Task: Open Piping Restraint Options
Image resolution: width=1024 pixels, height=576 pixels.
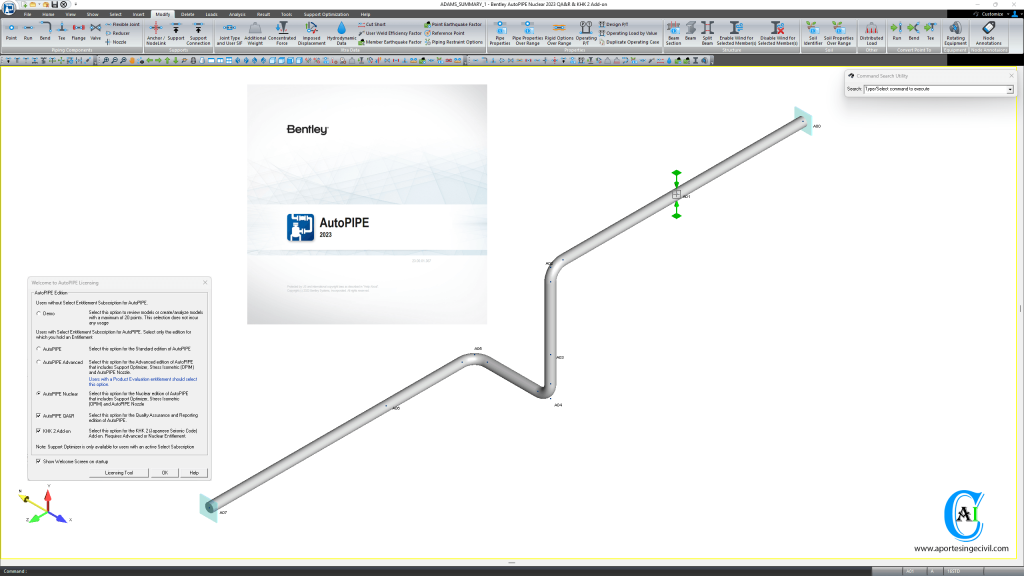Action: point(454,42)
